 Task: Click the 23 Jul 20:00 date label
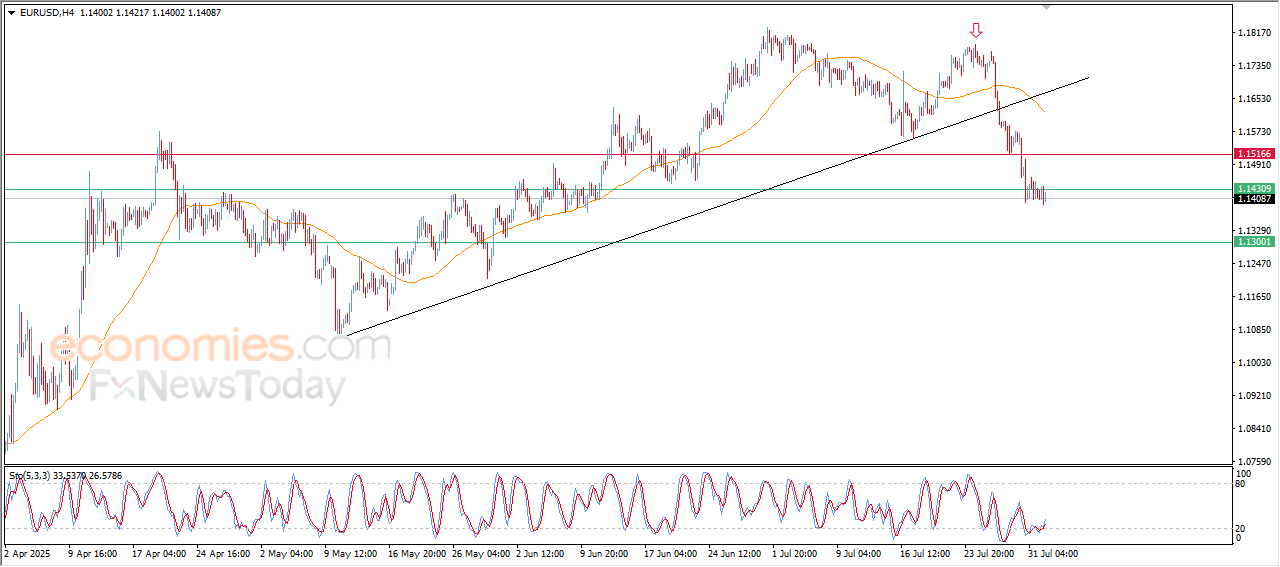(991, 553)
